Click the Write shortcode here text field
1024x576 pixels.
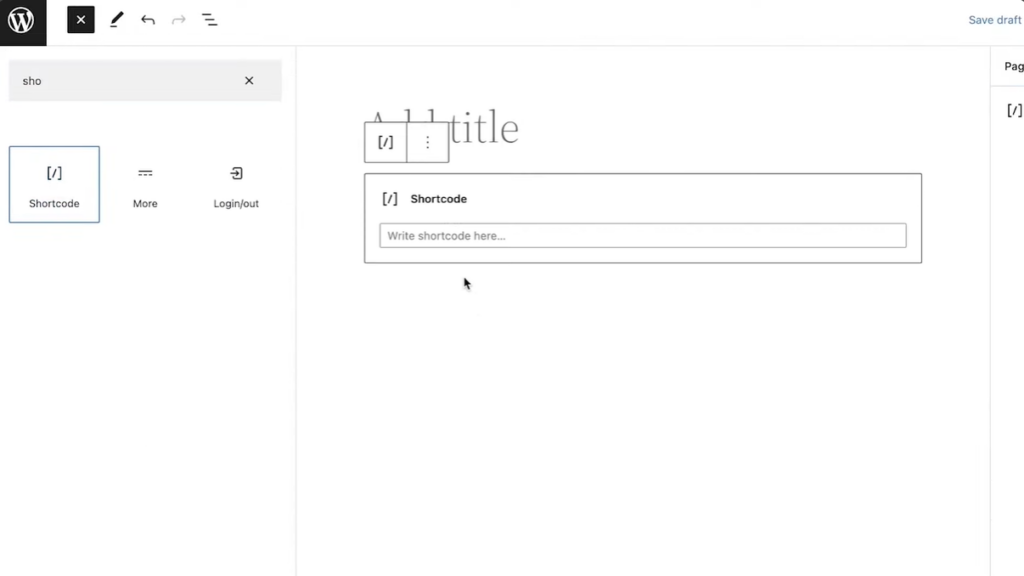click(642, 236)
